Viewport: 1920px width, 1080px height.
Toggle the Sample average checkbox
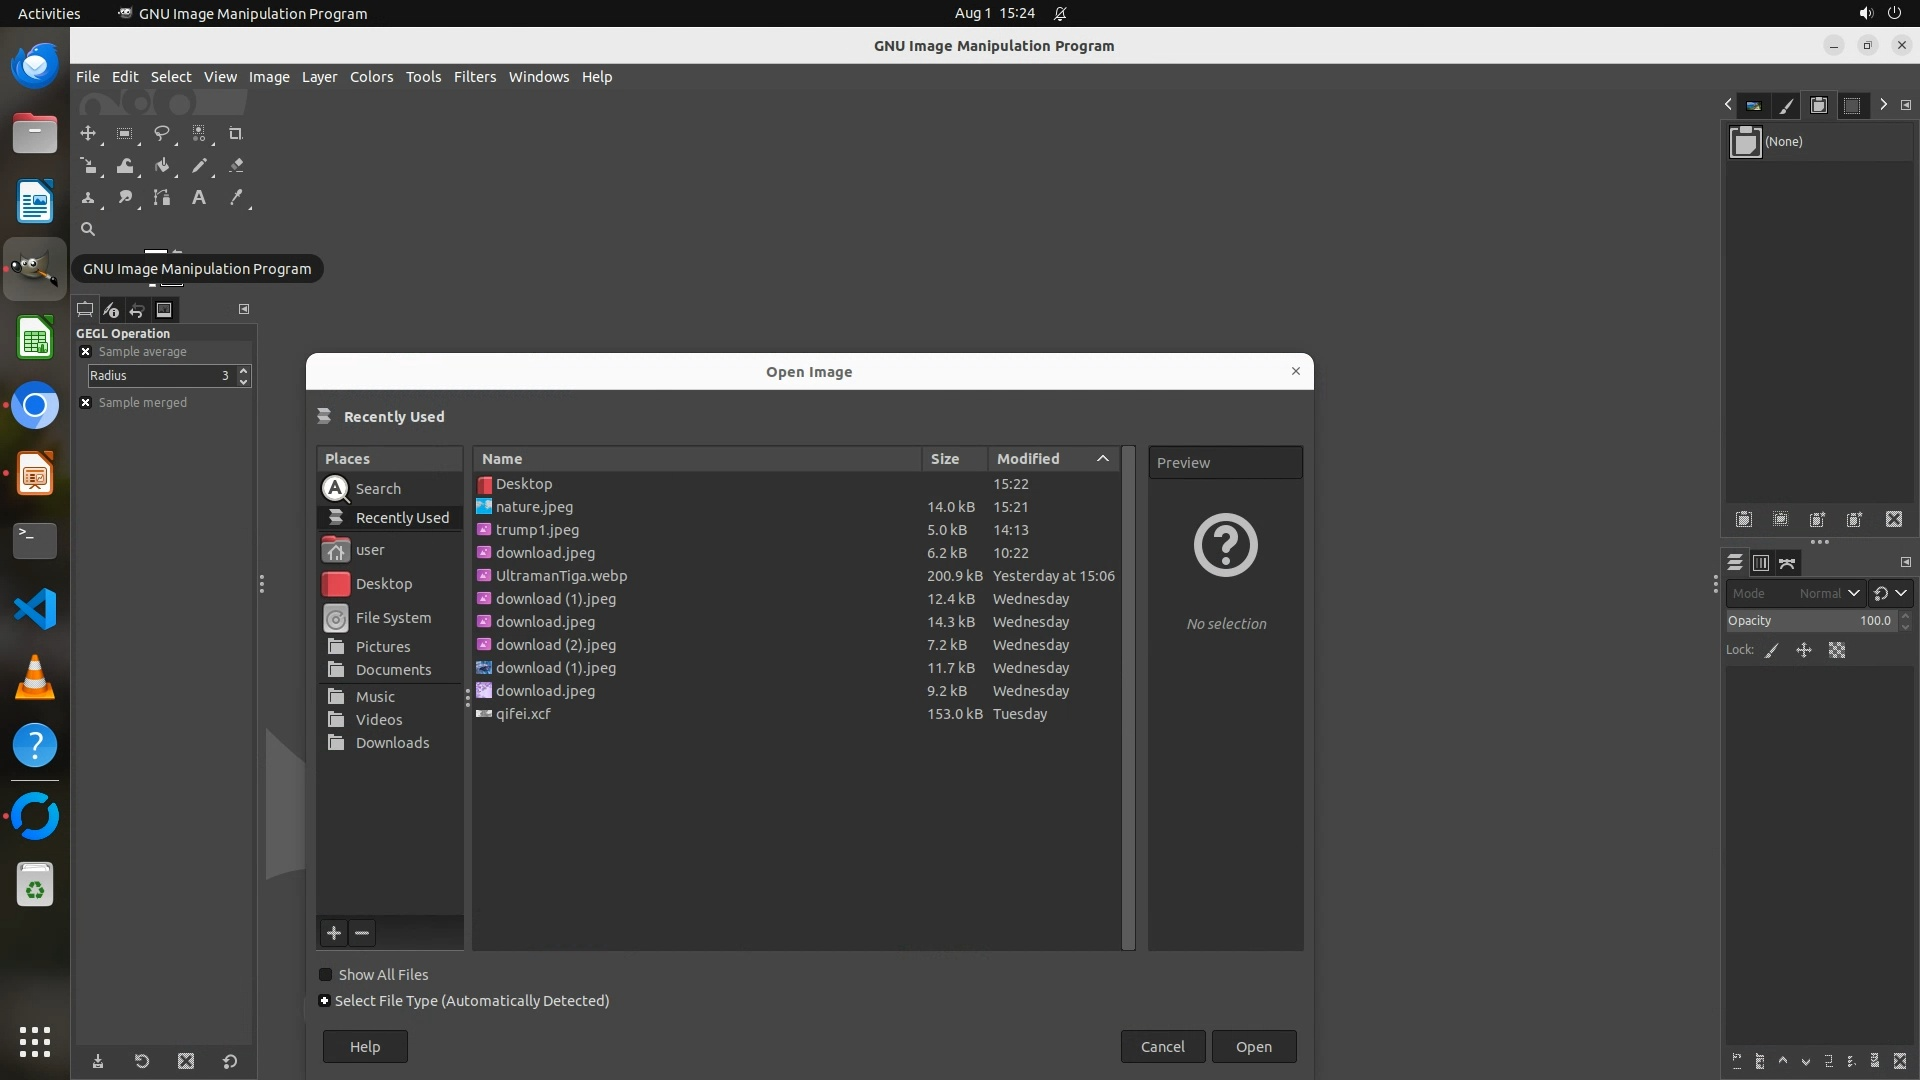[86, 352]
